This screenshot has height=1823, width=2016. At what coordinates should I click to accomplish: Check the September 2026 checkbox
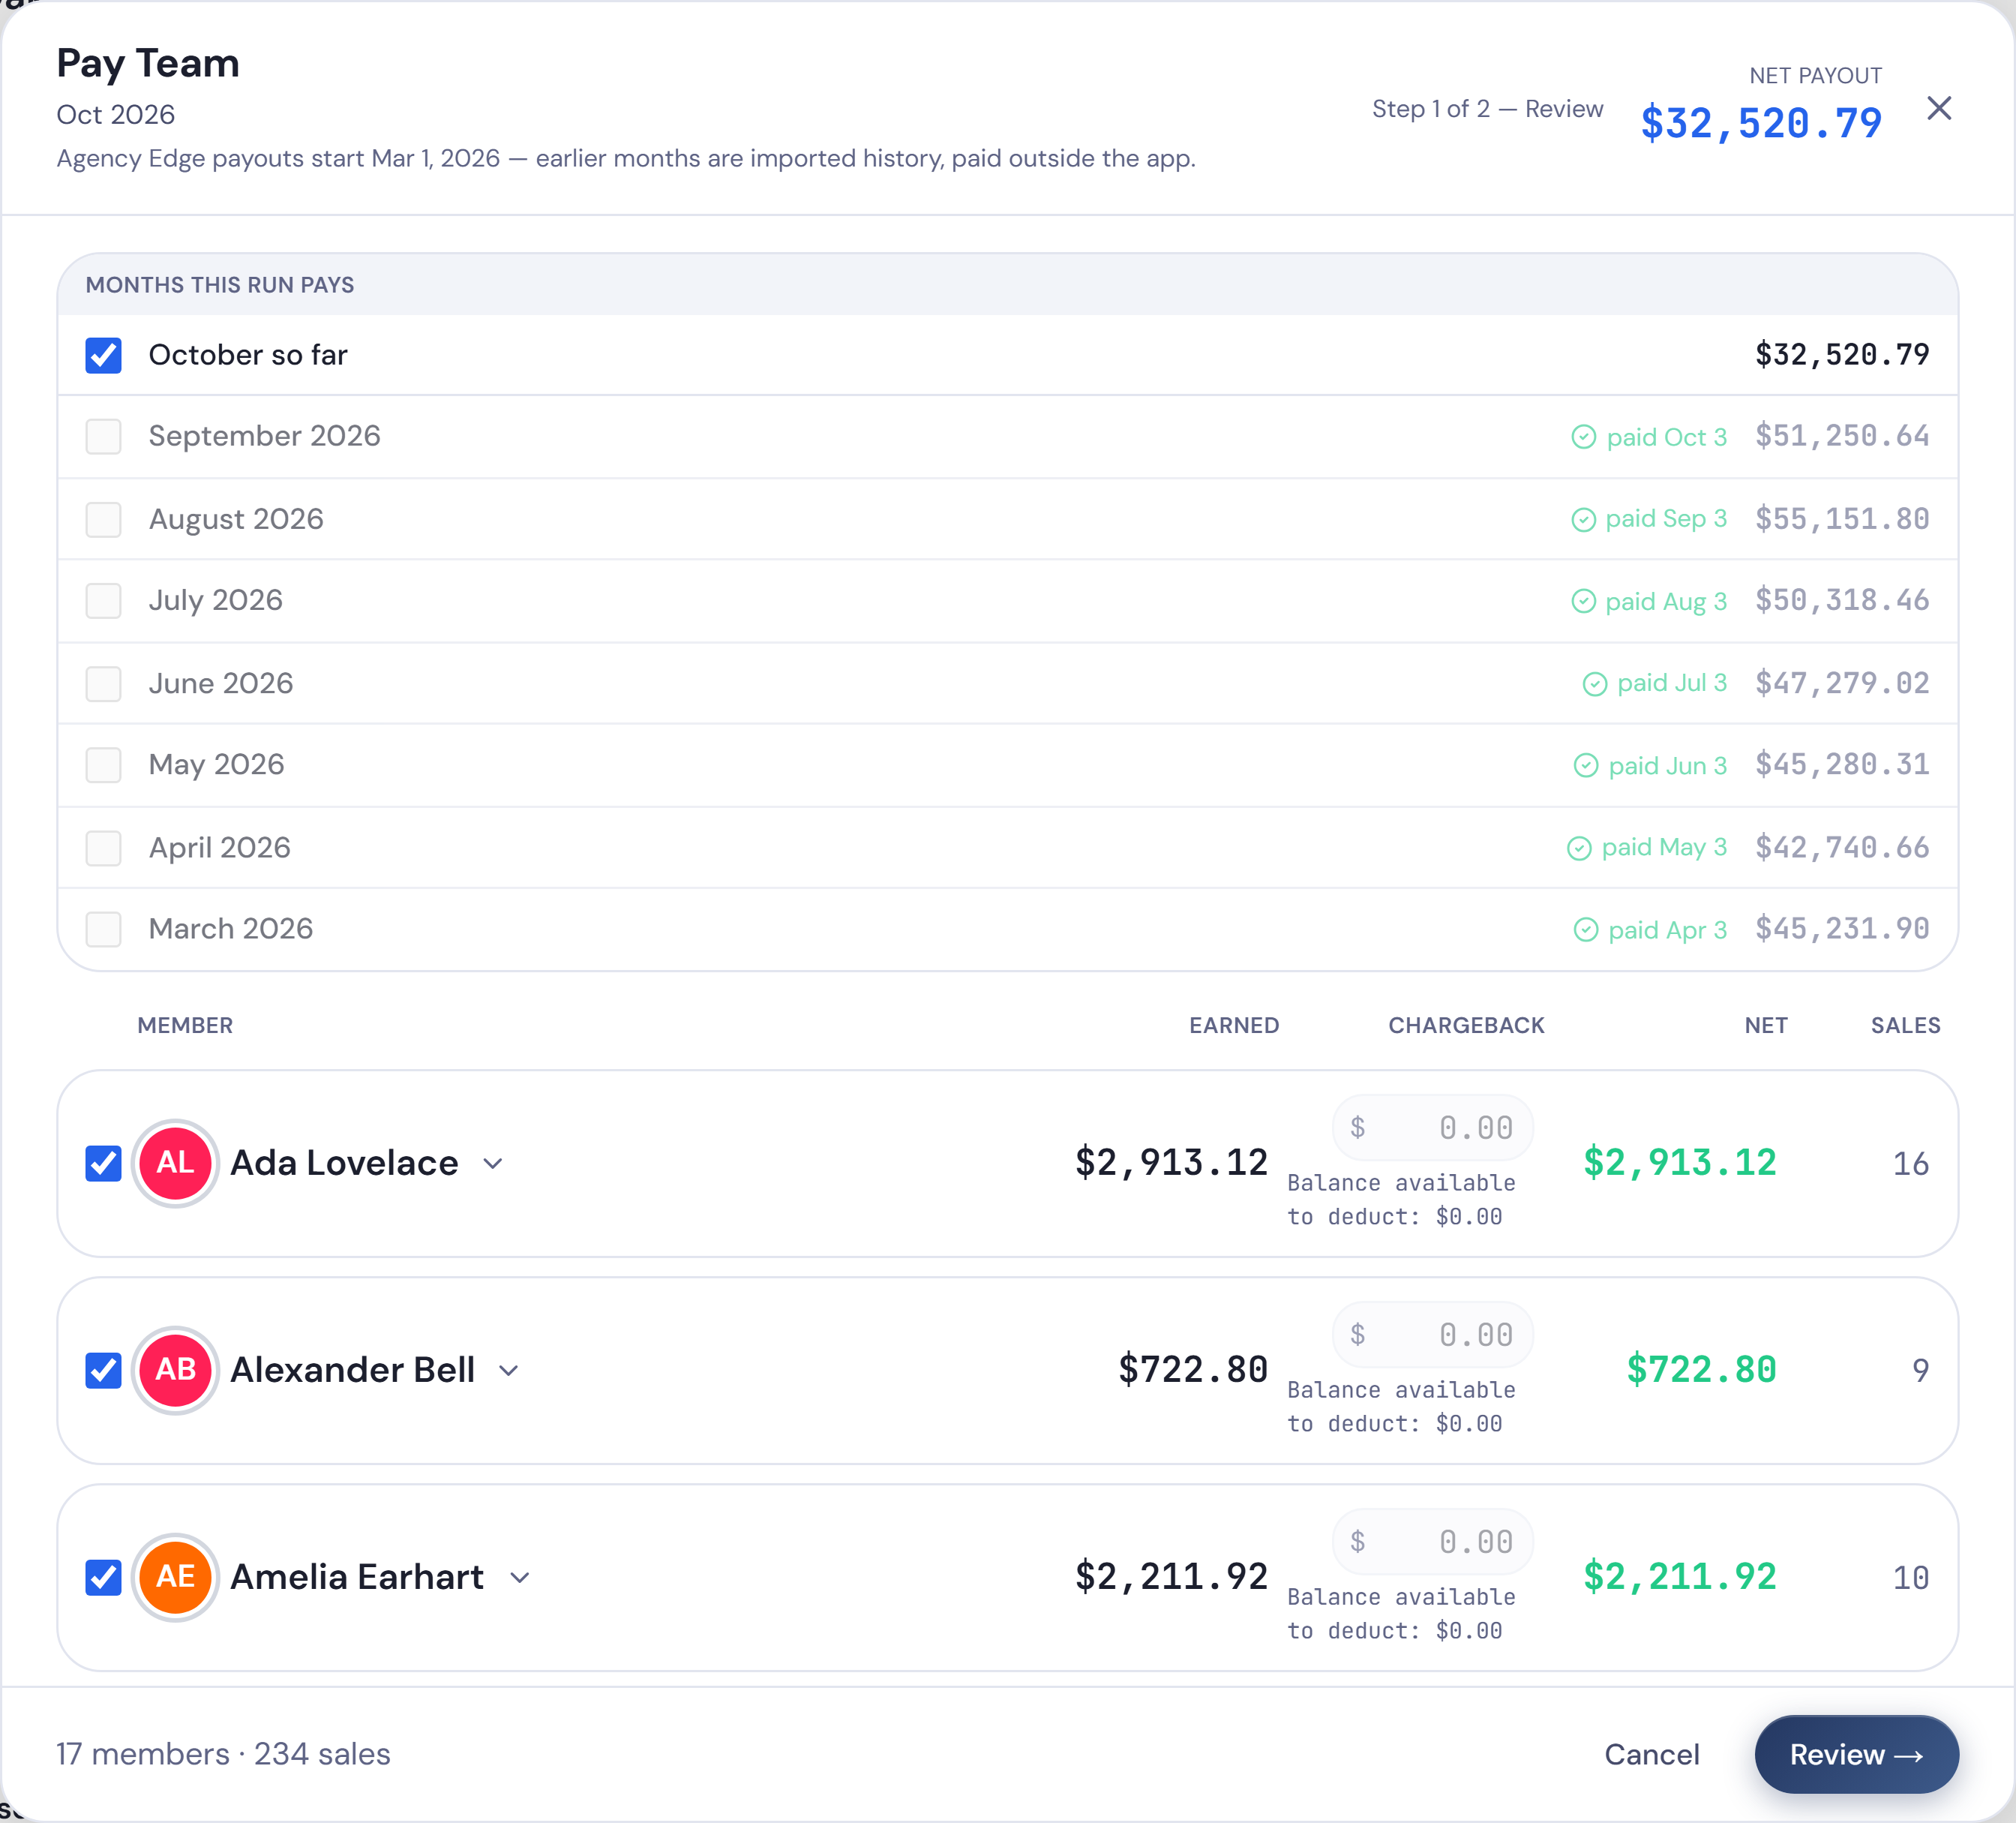[x=103, y=437]
